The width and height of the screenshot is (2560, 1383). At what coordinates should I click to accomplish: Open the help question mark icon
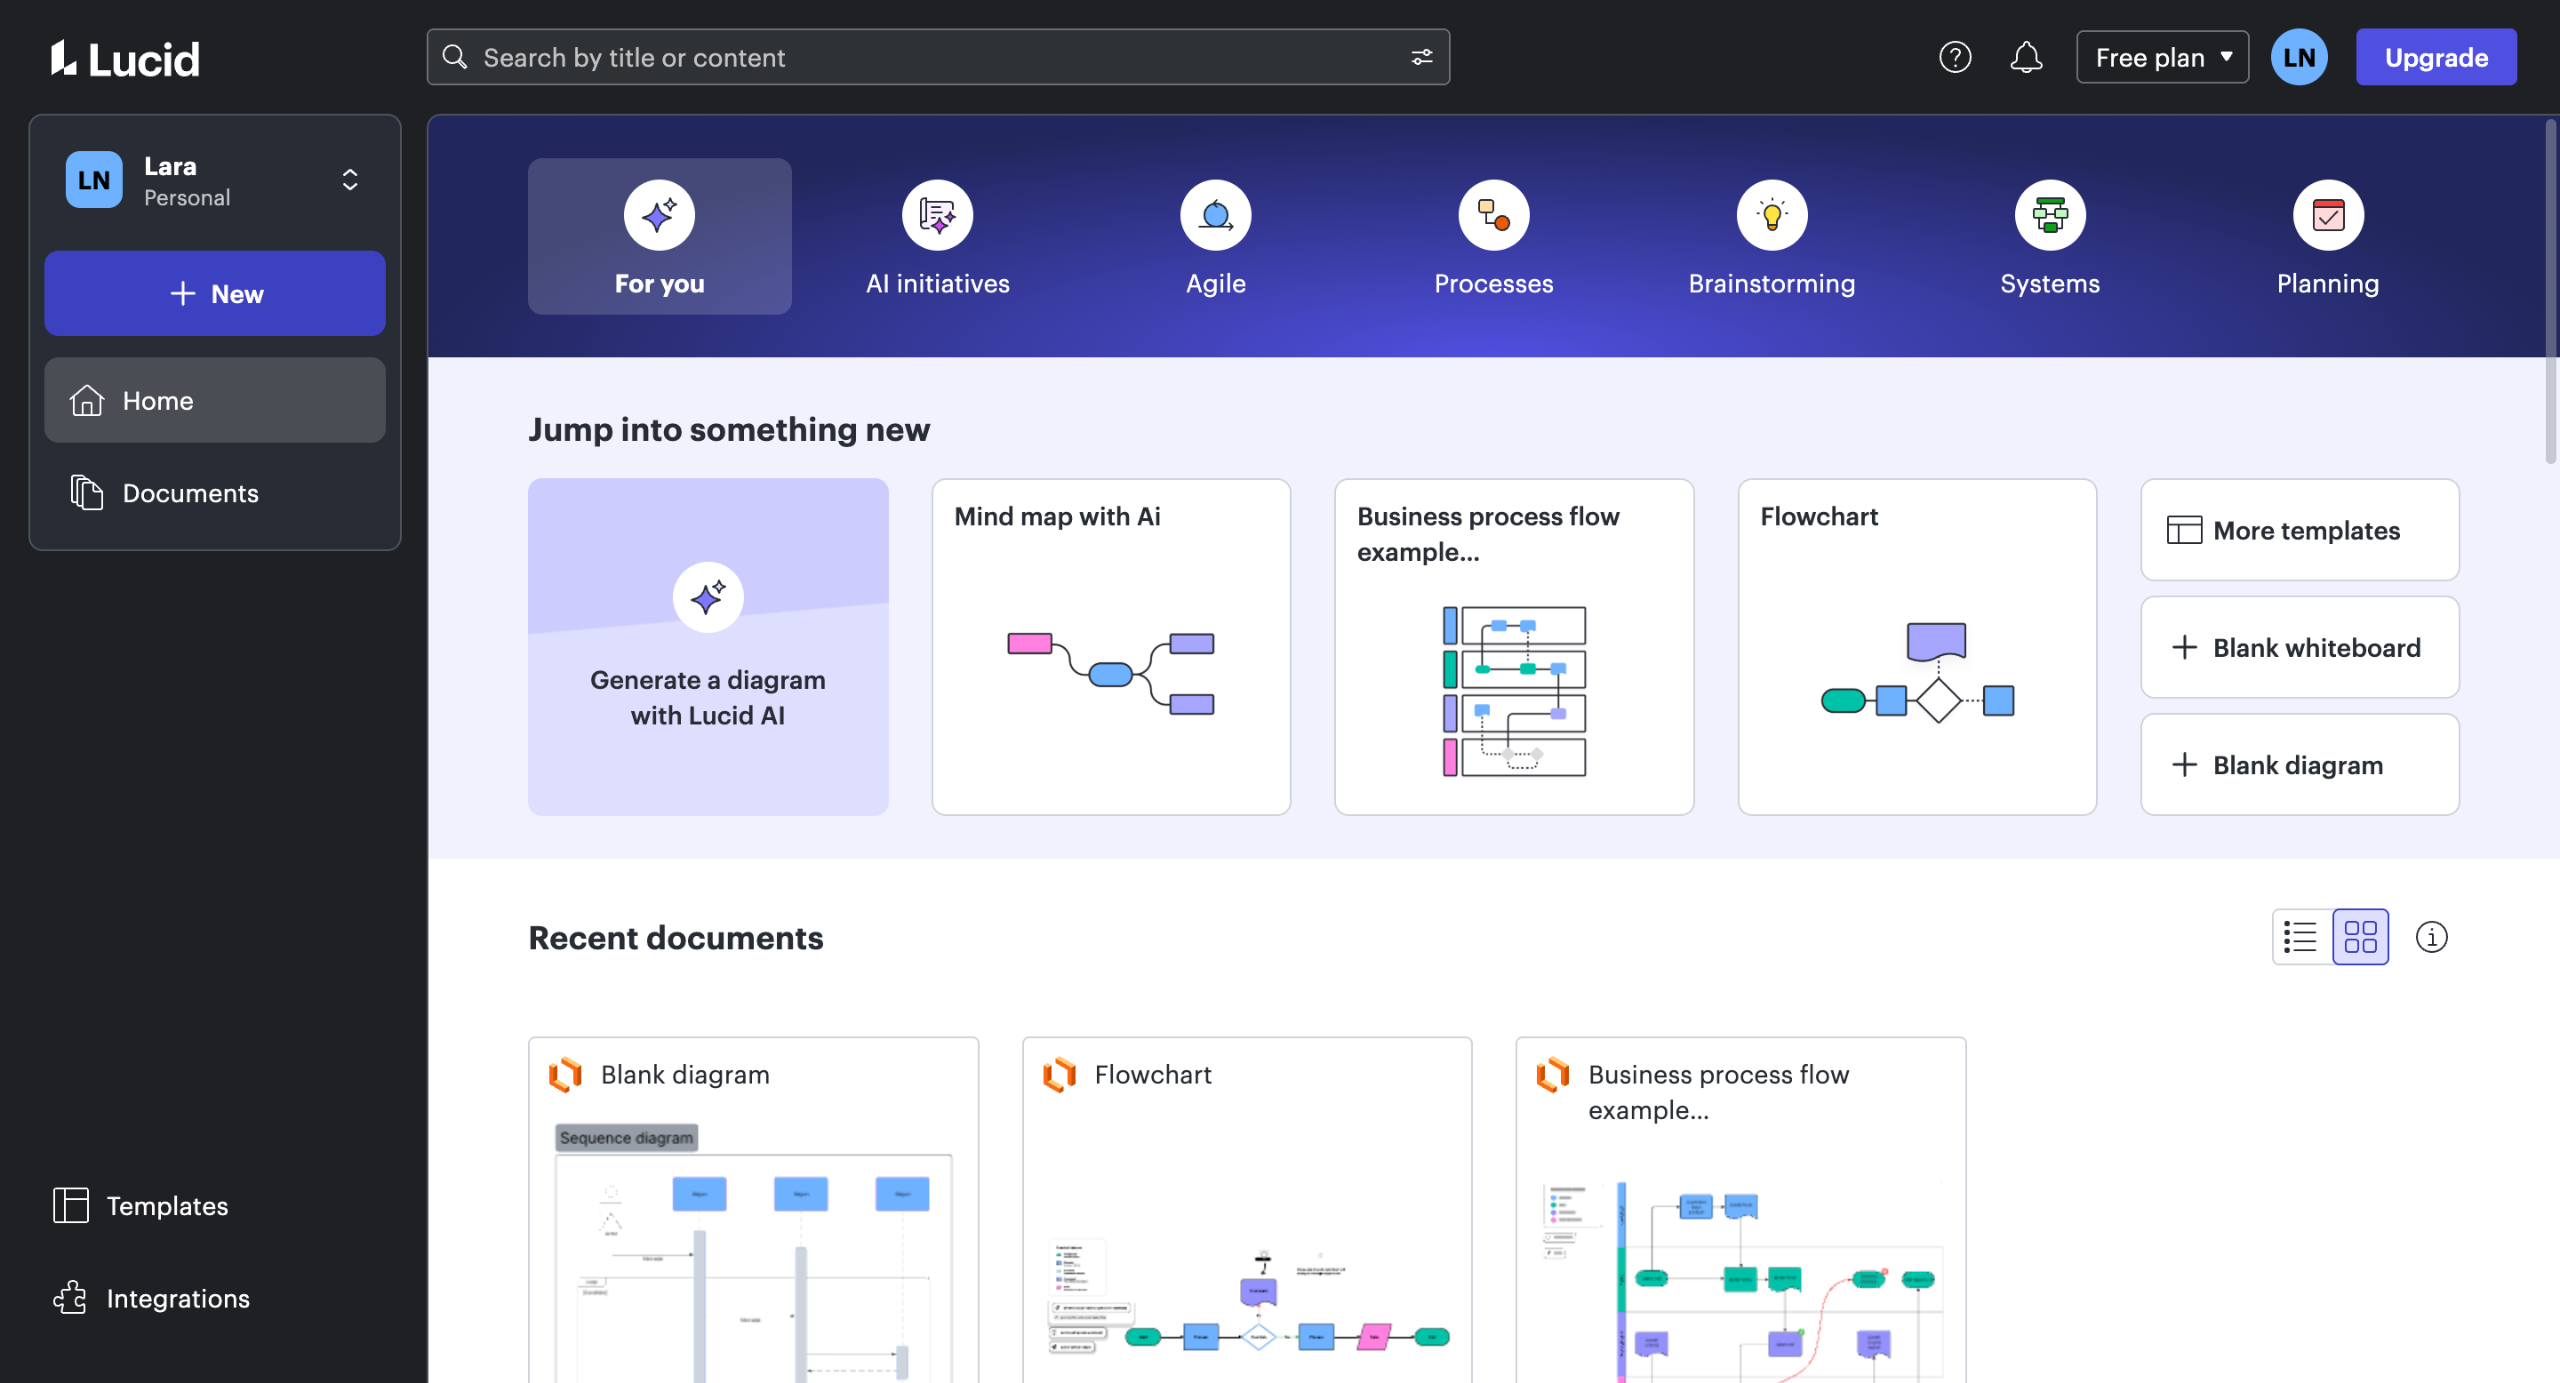[x=1954, y=57]
